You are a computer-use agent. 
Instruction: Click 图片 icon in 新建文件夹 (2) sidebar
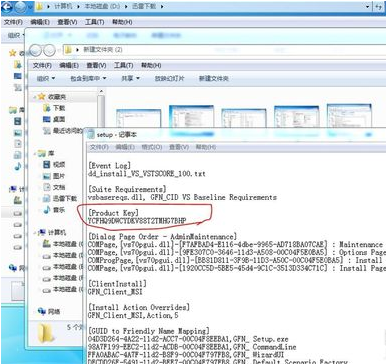pos(47,176)
